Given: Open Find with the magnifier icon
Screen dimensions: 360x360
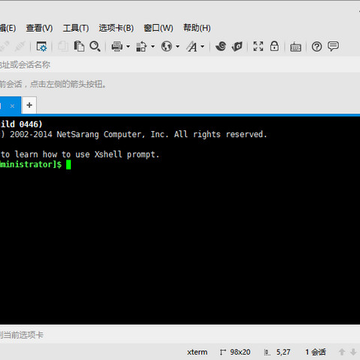Looking at the screenshot, I should pos(95,46).
